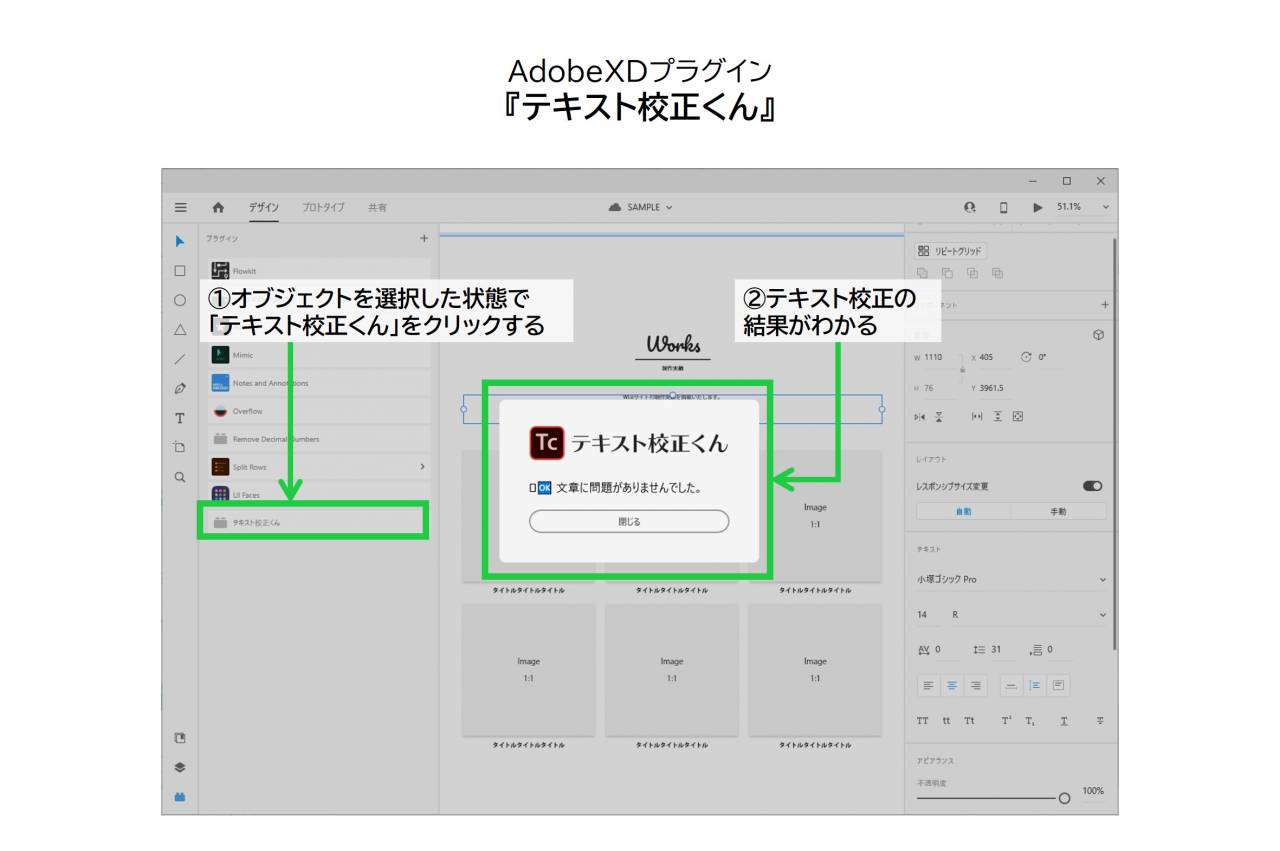The height and width of the screenshot is (851, 1280).
Task: Click the 閉じる button in dialog
Action: click(x=629, y=521)
